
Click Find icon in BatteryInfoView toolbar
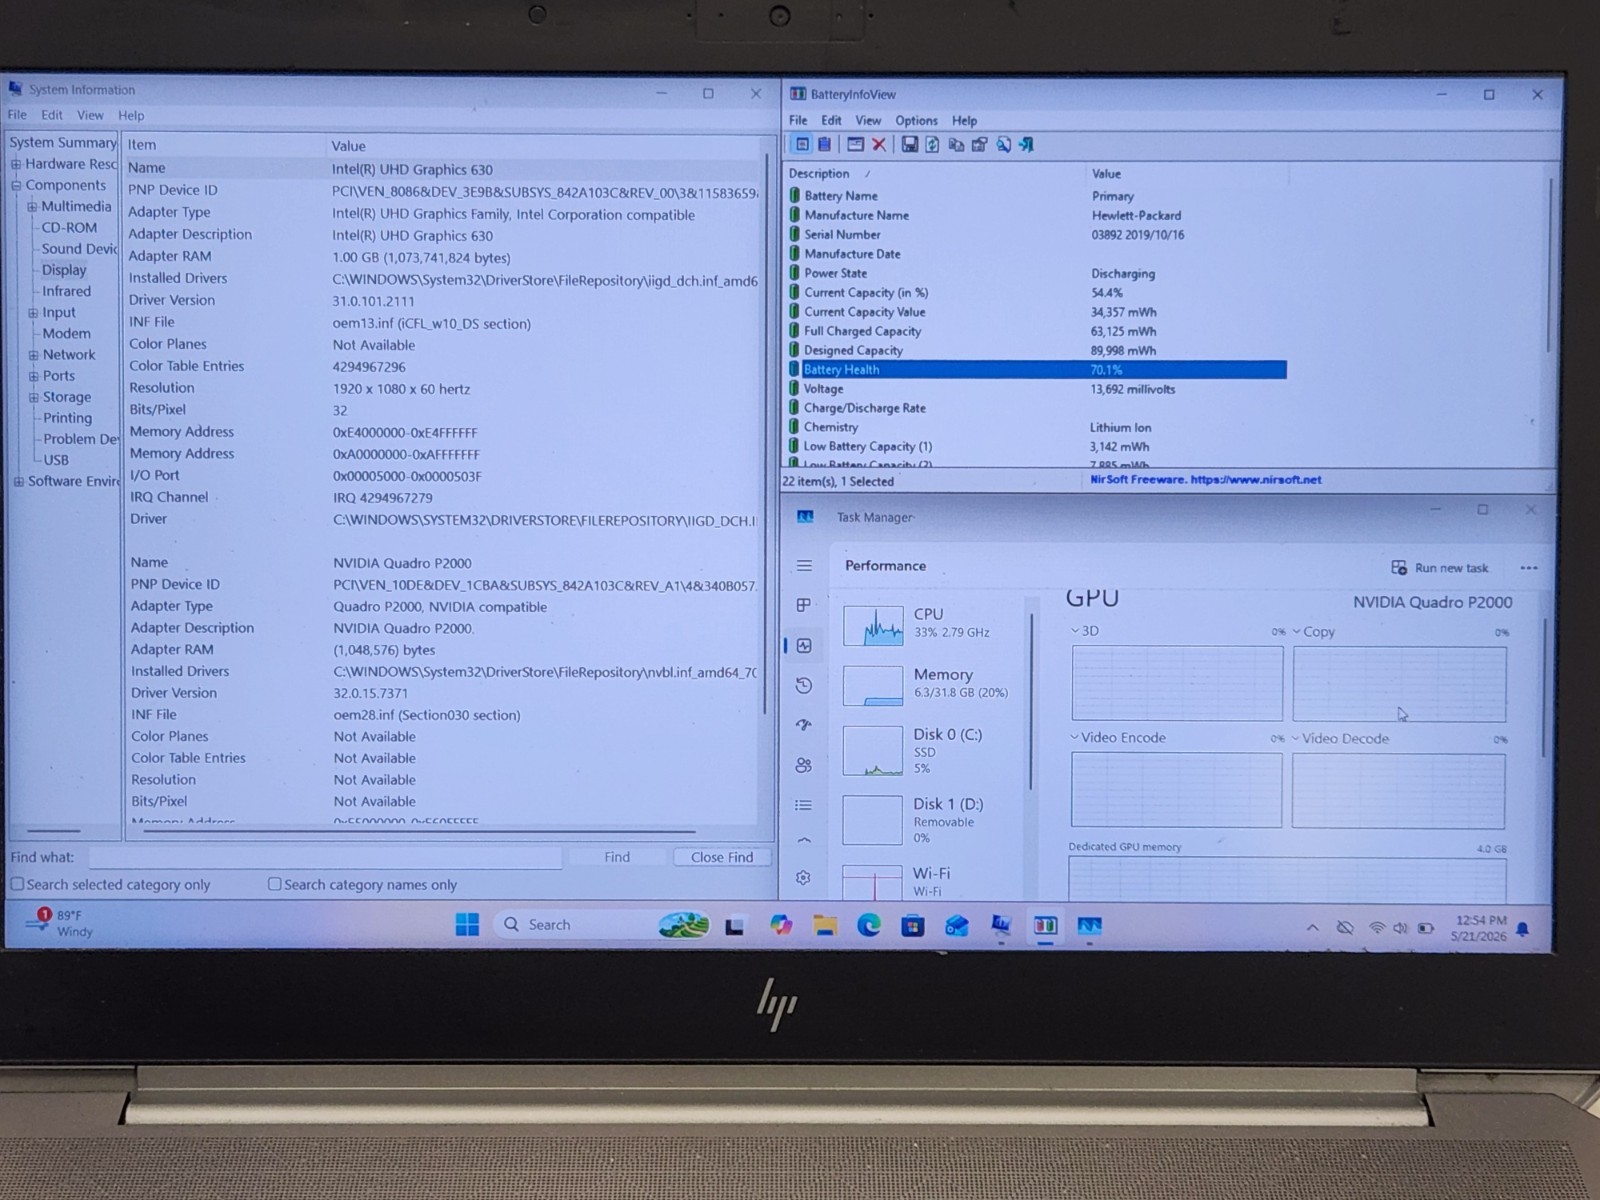[1003, 145]
